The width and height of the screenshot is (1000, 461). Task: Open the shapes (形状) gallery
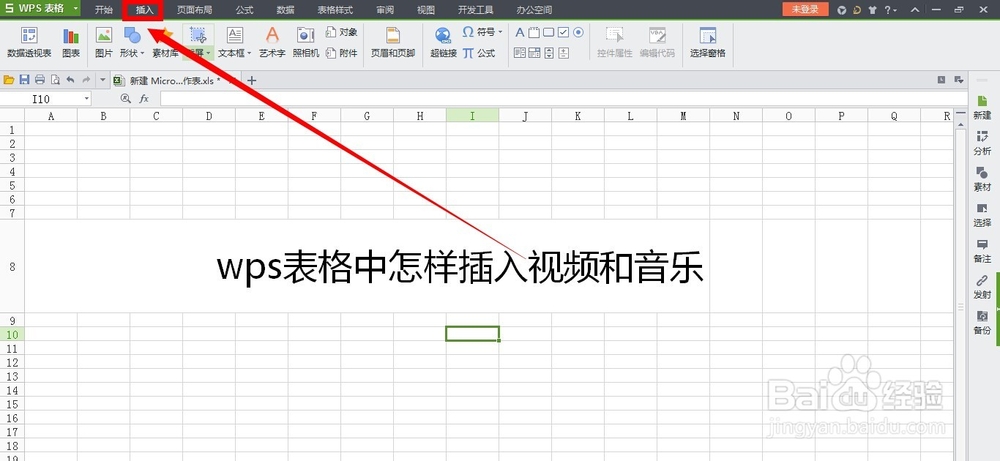click(132, 43)
